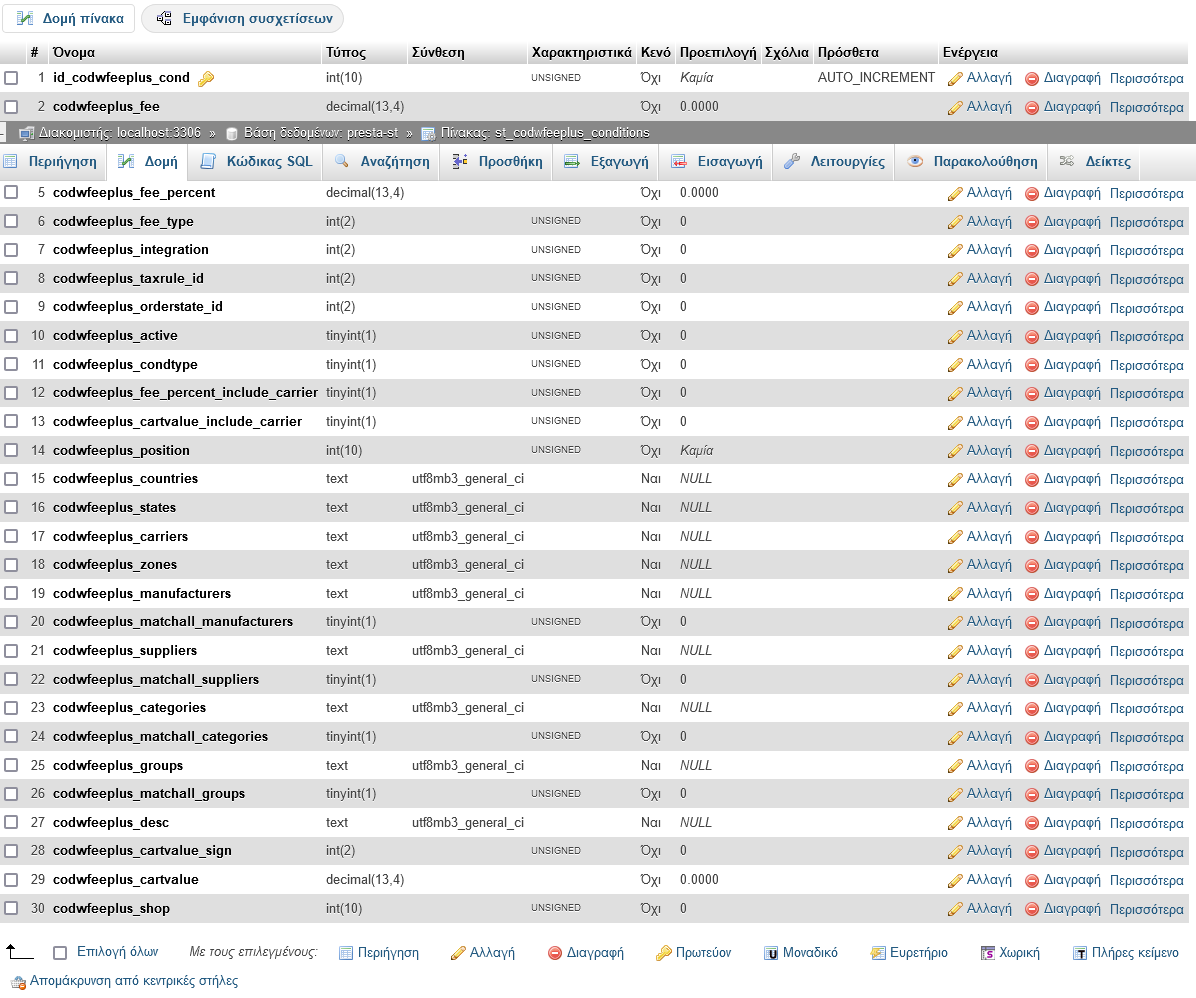Open the 'Κώδικας SQL' tab
Viewport: 1196px width, 998px height.
(x=257, y=162)
